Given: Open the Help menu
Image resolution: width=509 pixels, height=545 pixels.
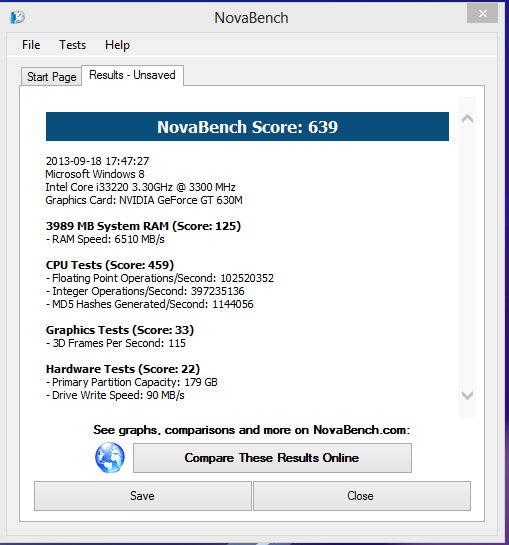Looking at the screenshot, I should tap(117, 45).
